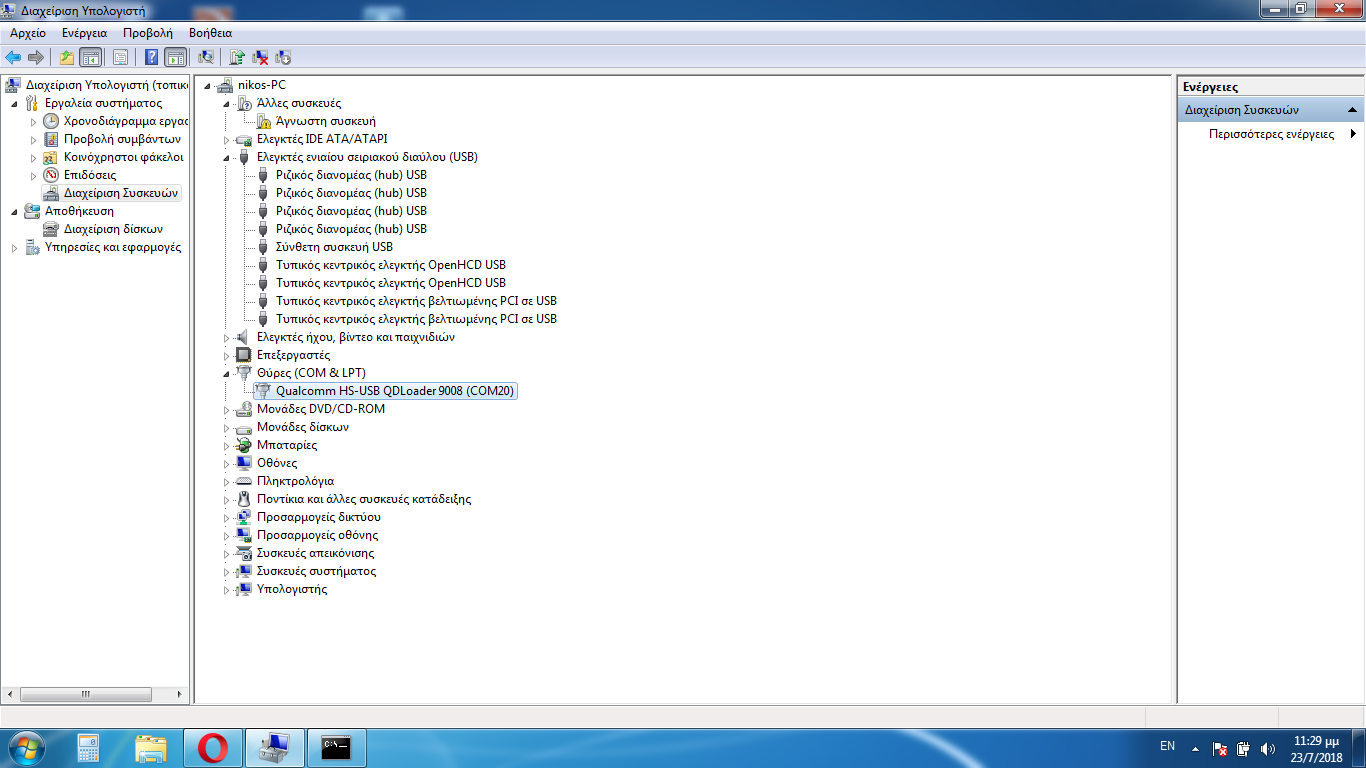This screenshot has height=768, width=1366.
Task: Click the Back arrow in the toolbar
Action: (13, 57)
